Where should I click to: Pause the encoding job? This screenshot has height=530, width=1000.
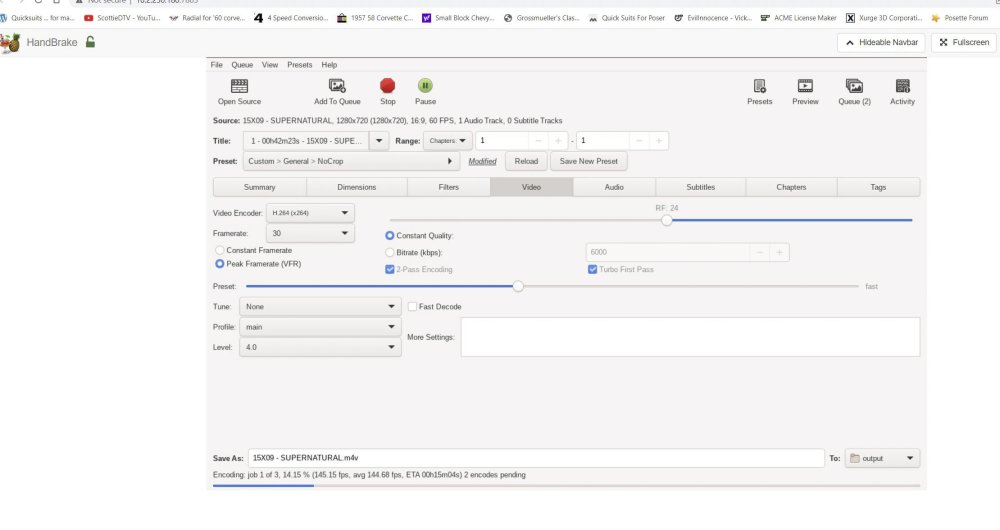tap(425, 85)
